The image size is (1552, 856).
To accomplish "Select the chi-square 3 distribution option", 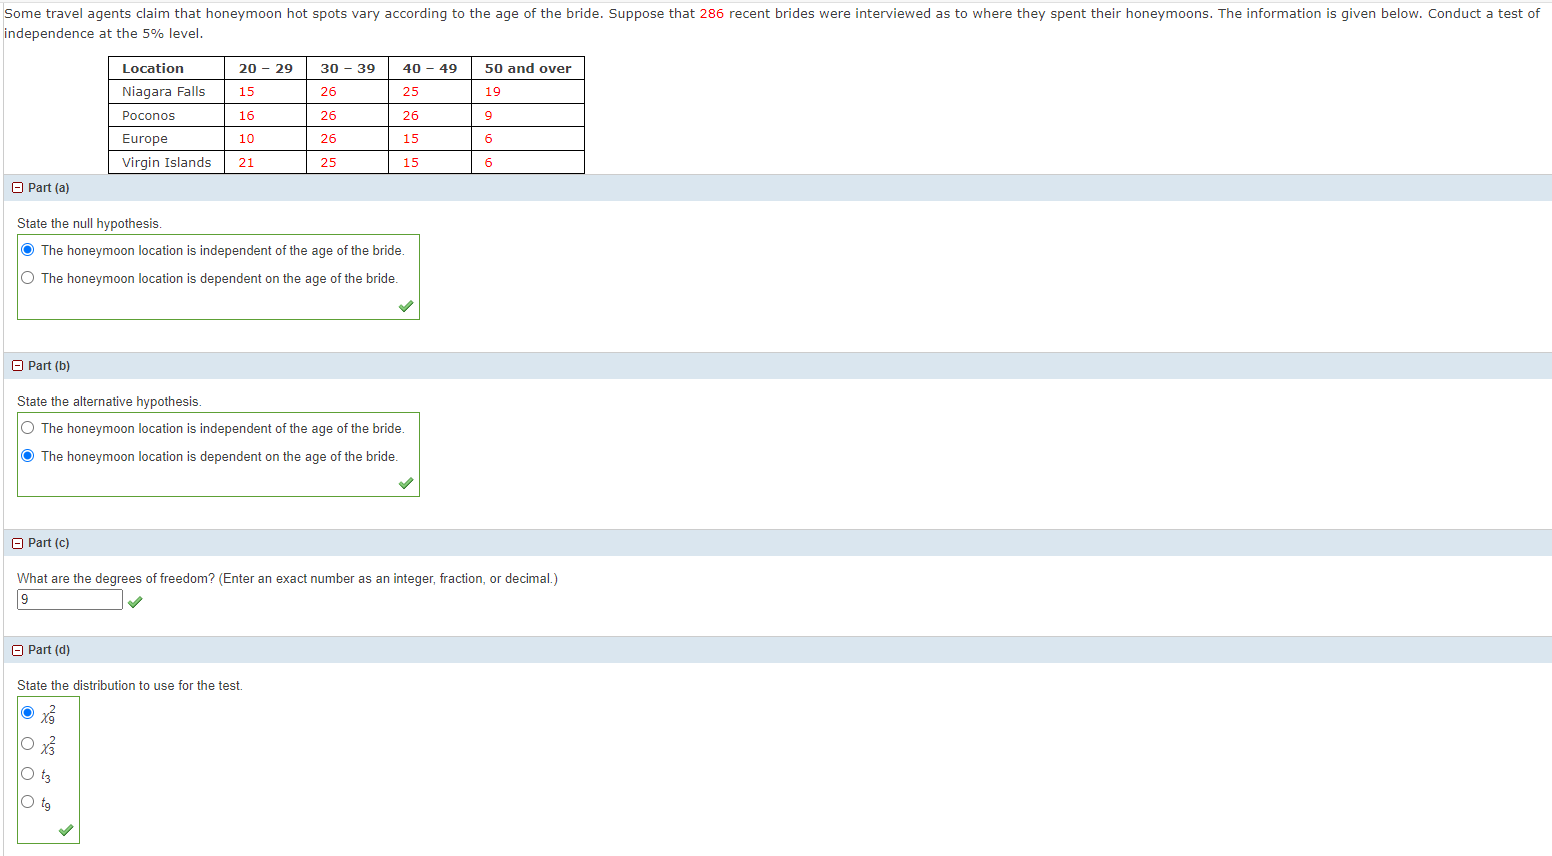I will (28, 744).
